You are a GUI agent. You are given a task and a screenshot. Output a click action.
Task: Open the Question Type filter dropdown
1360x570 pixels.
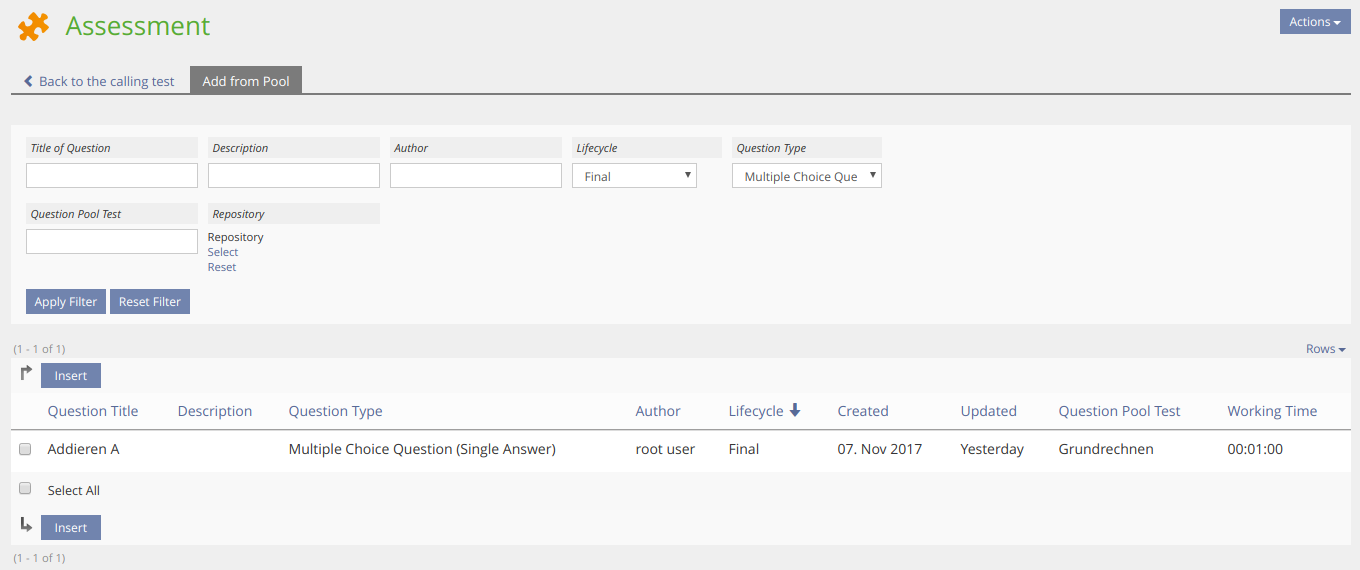(x=806, y=176)
